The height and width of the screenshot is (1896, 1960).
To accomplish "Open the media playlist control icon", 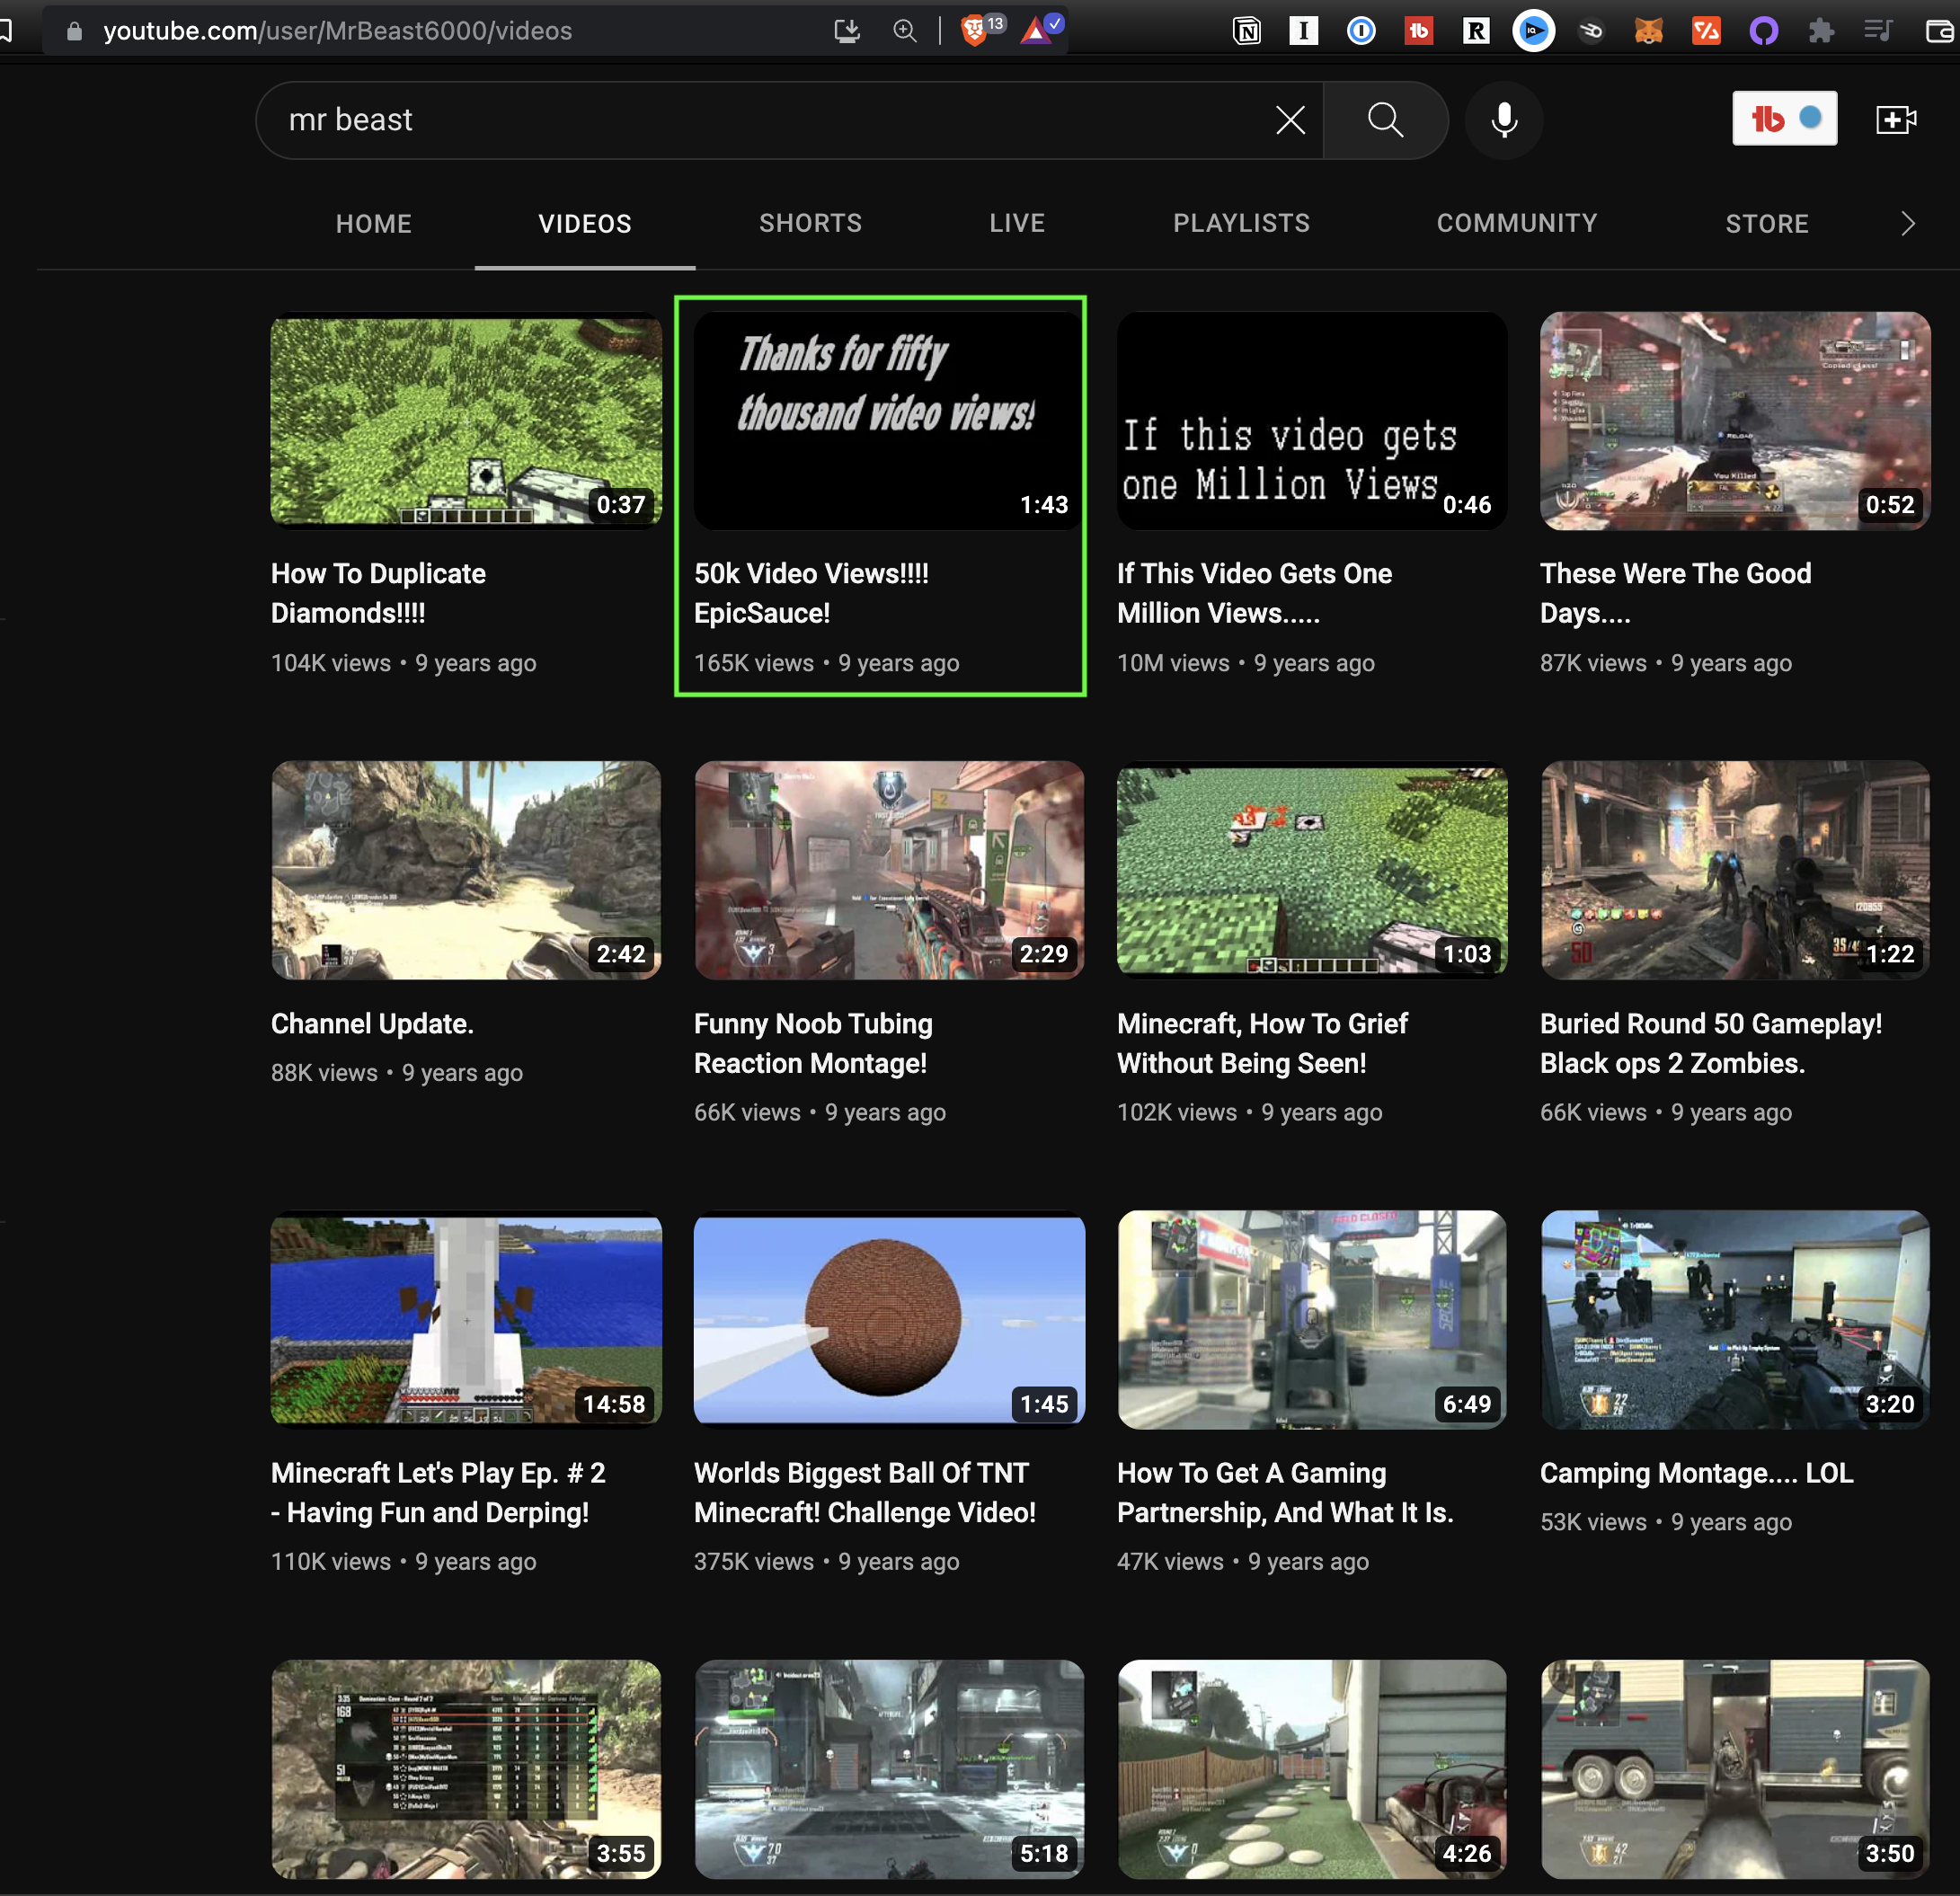I will (1878, 31).
